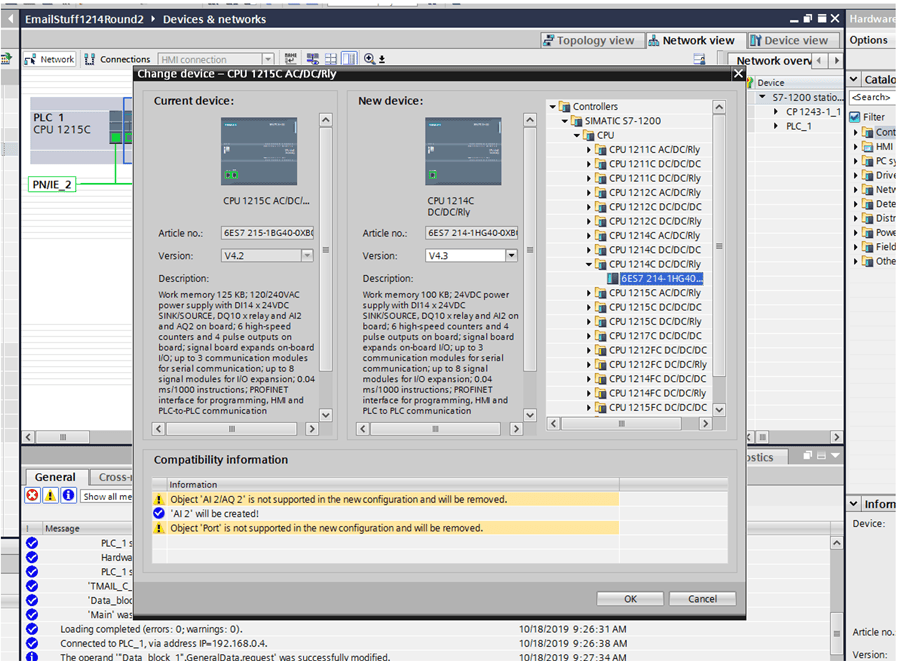Expand CPU 1211C AC/DC/Rly tree node

[588, 150]
